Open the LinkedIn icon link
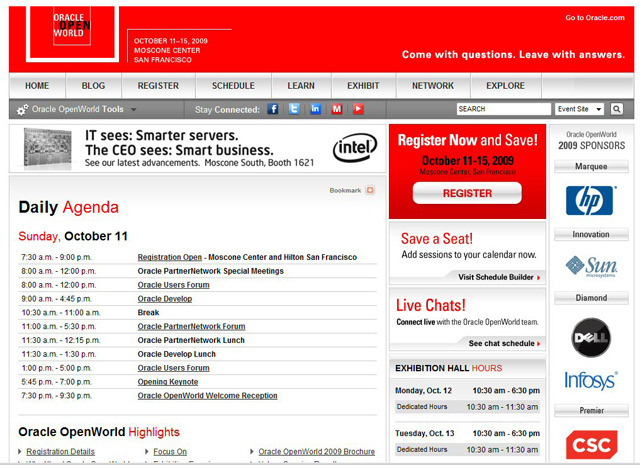 [315, 109]
